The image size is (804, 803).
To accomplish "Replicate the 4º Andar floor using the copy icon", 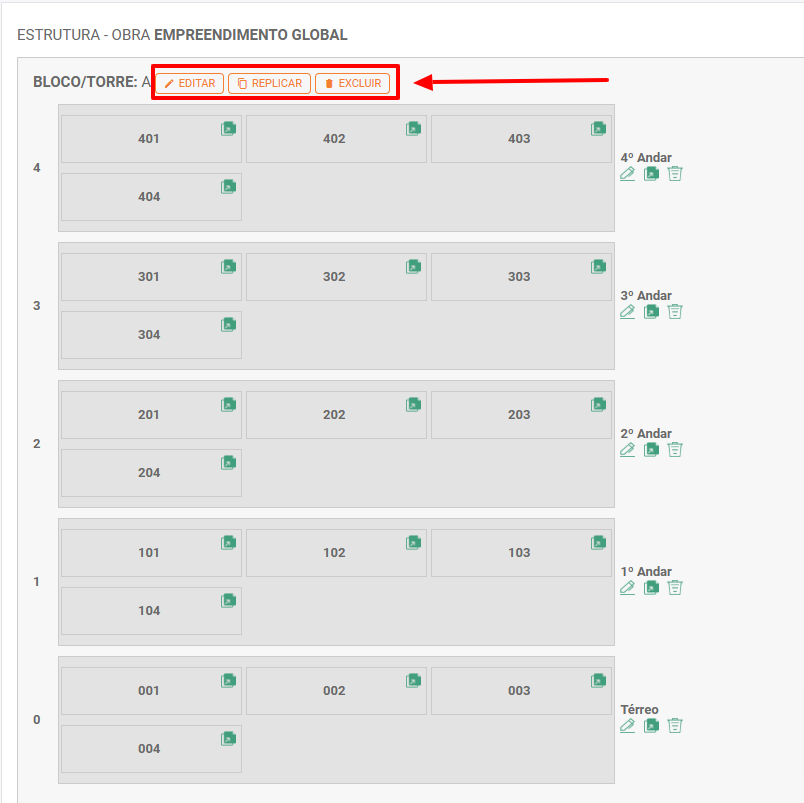I will point(651,173).
